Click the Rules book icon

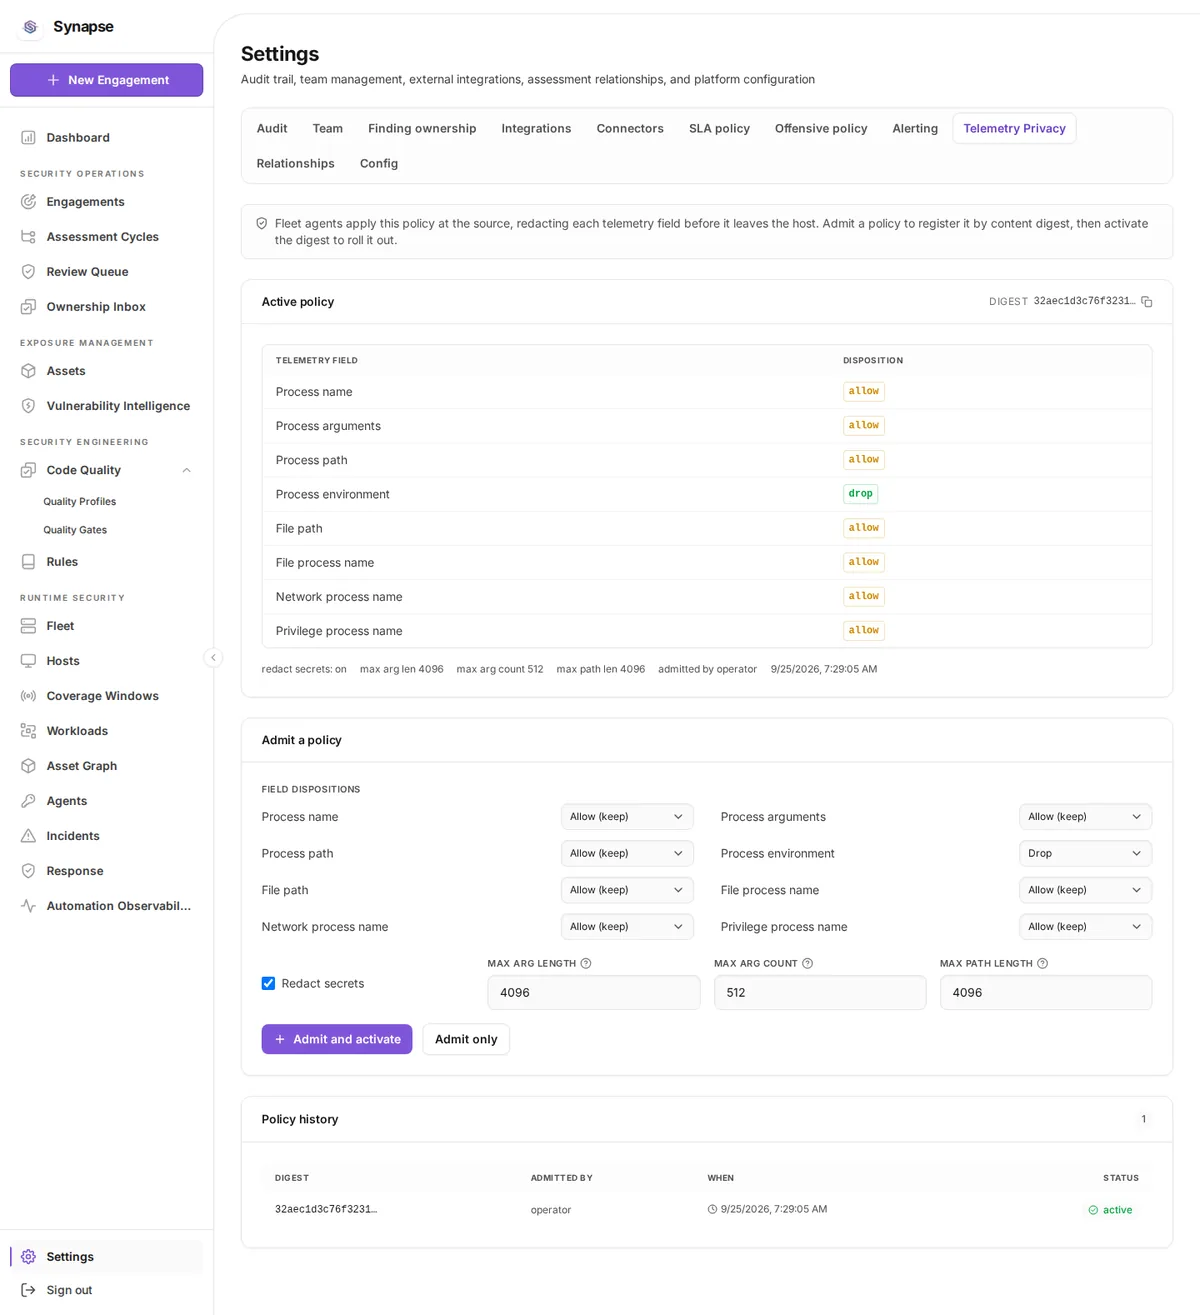pos(28,562)
